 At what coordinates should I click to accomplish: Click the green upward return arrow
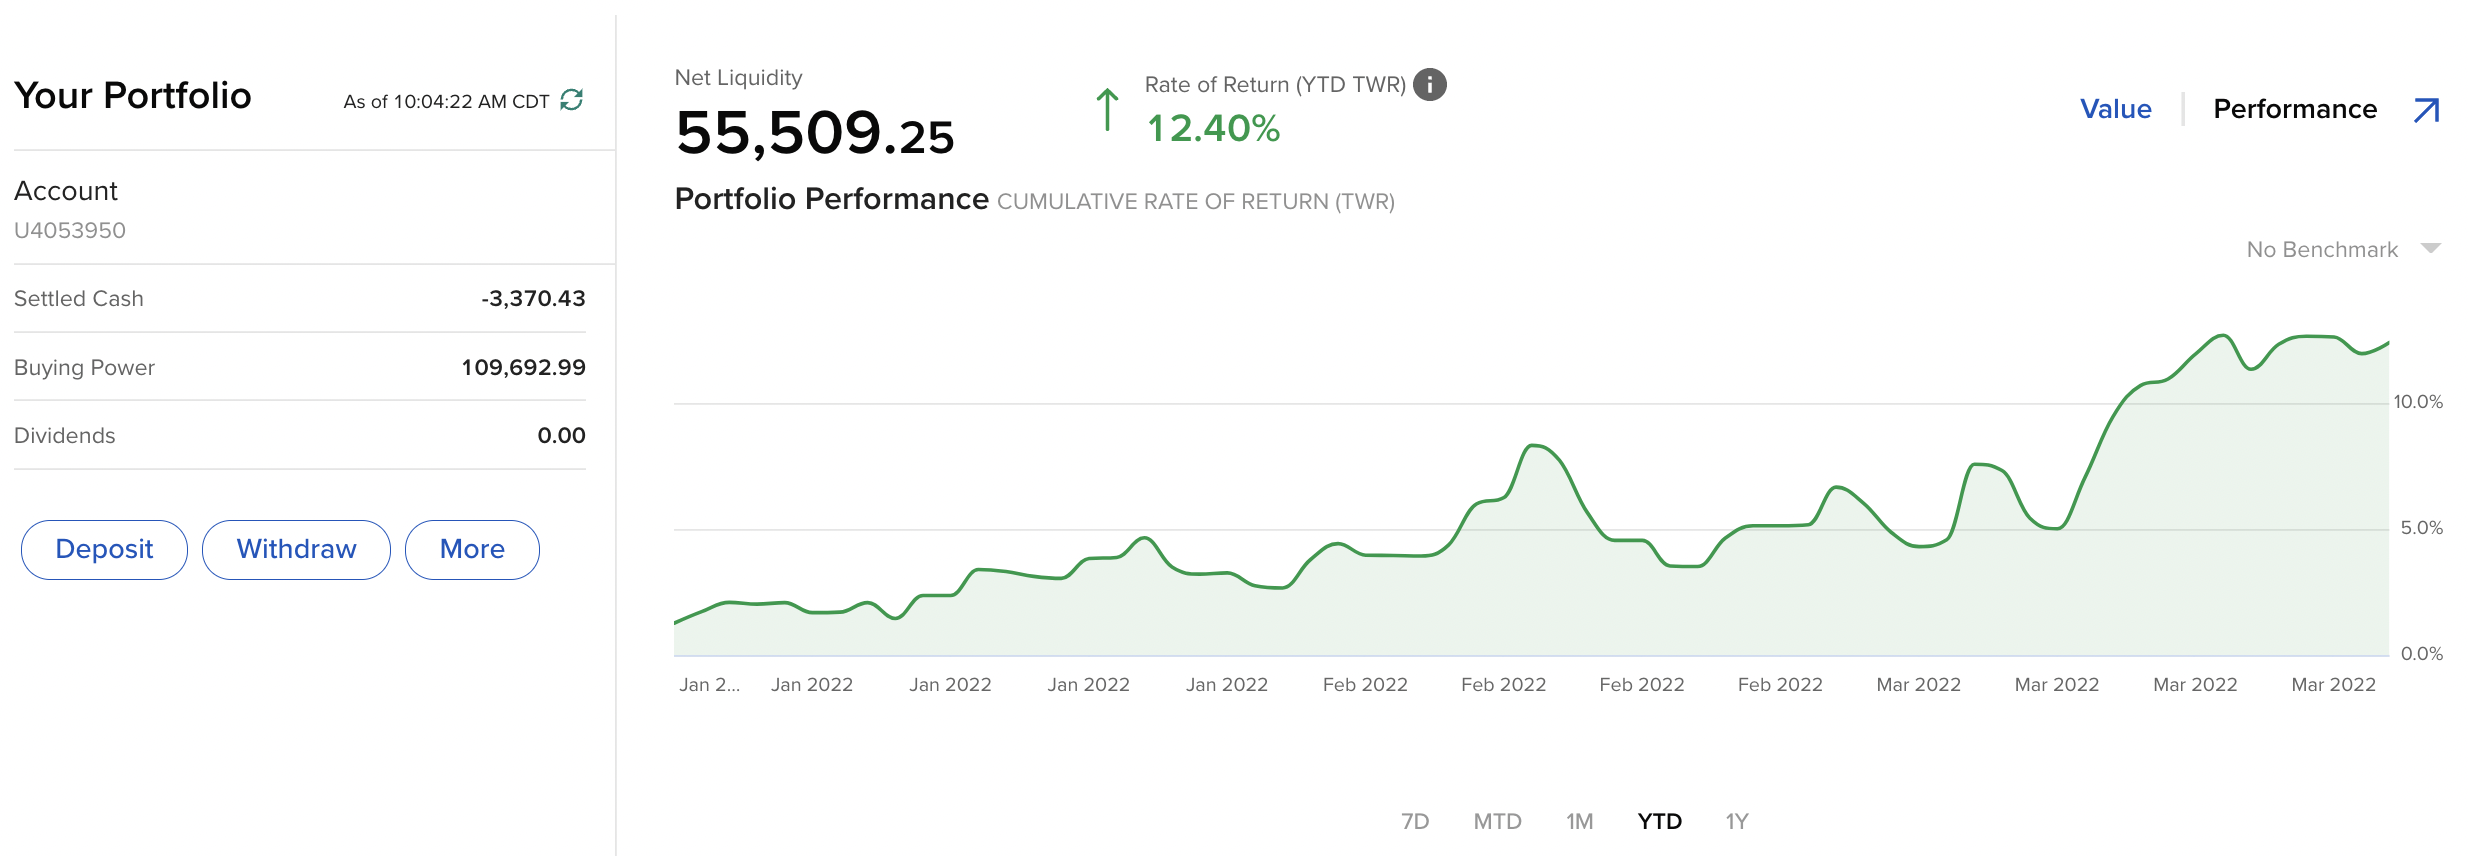click(1107, 110)
